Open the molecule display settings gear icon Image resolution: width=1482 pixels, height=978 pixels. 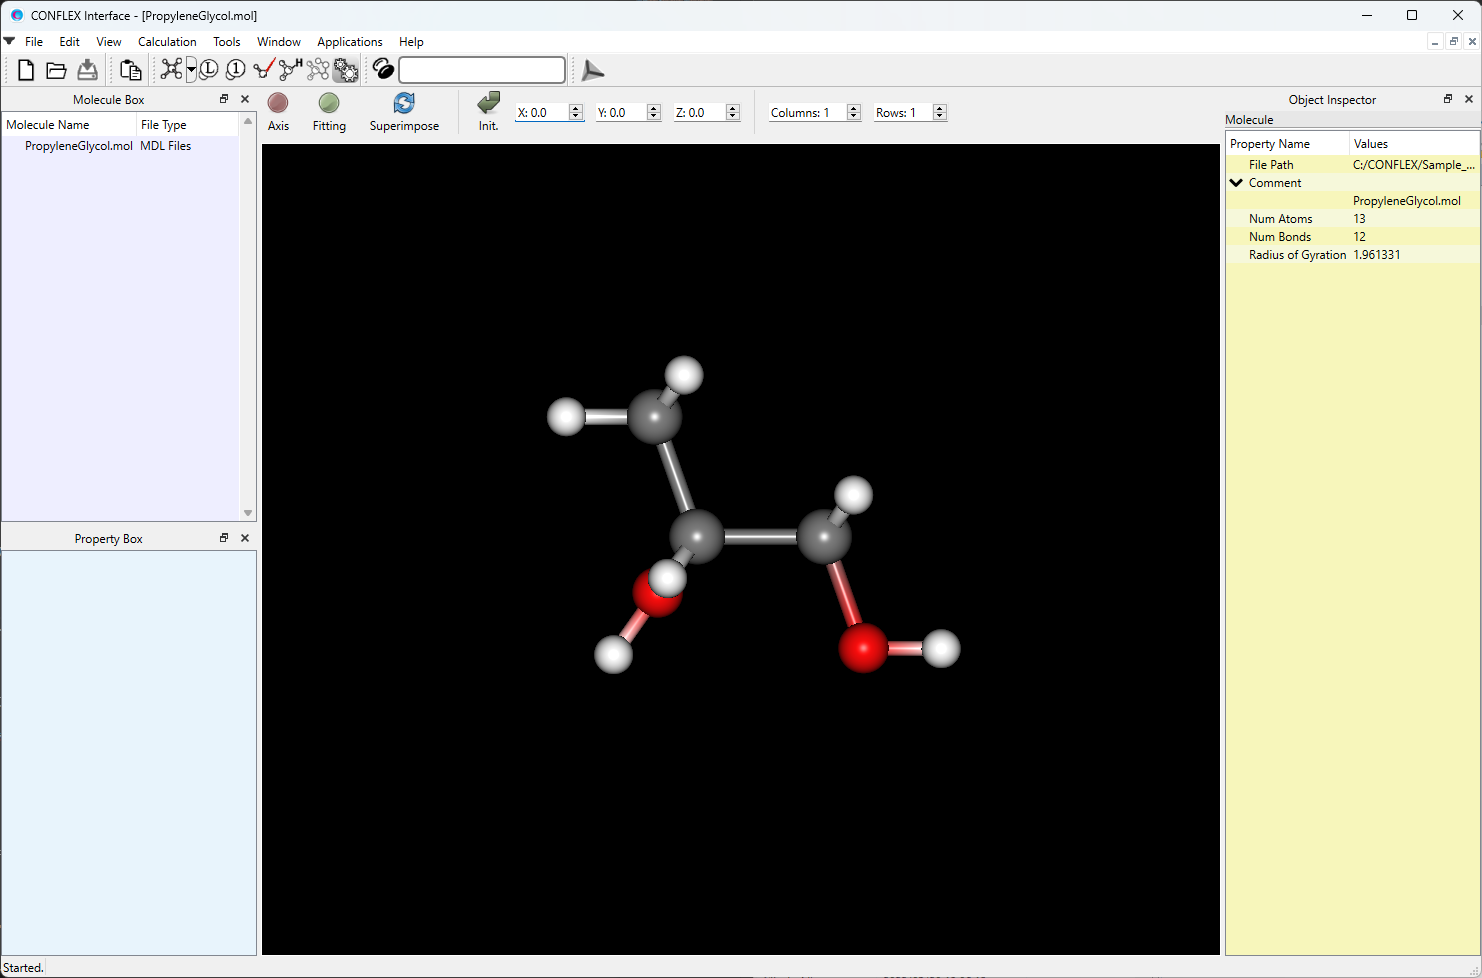coord(345,70)
